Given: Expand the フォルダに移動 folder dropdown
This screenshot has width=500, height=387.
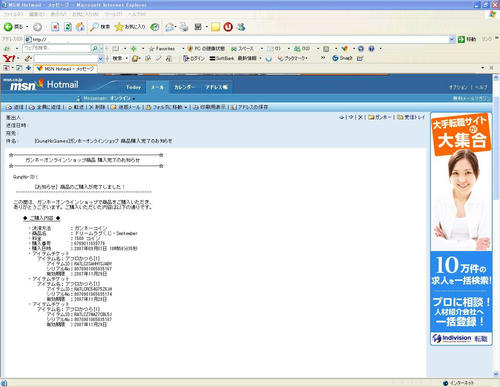Looking at the screenshot, I should (x=185, y=107).
